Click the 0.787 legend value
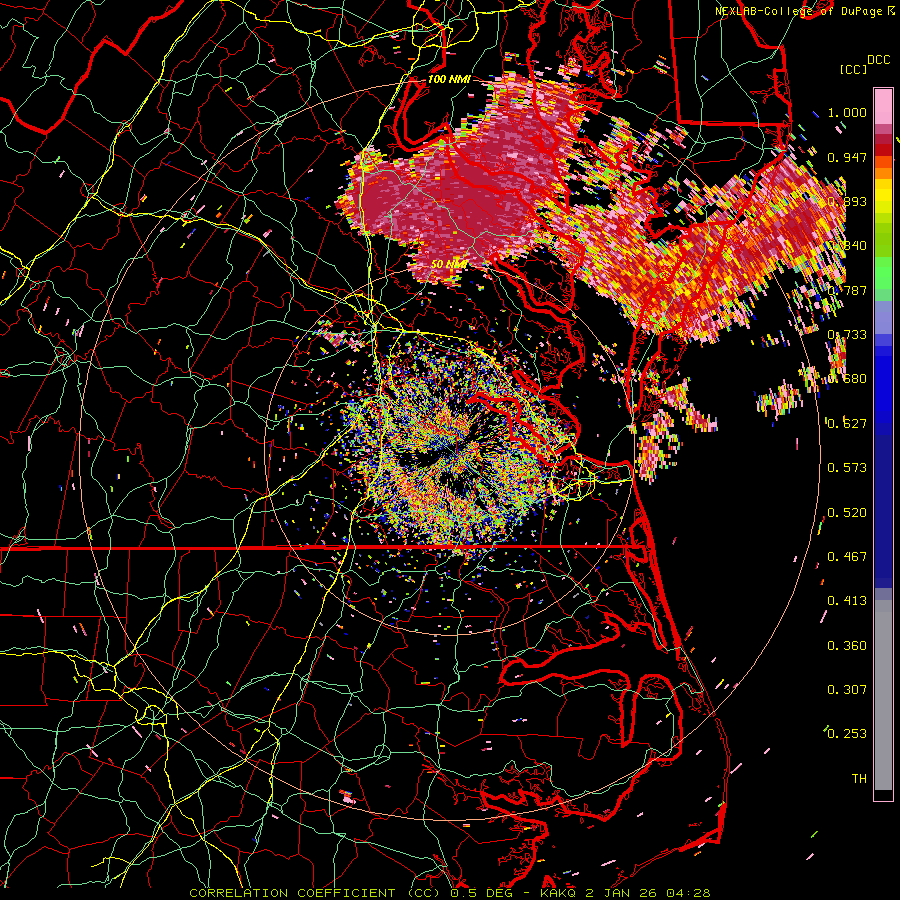This screenshot has height=900, width=900. click(x=847, y=290)
